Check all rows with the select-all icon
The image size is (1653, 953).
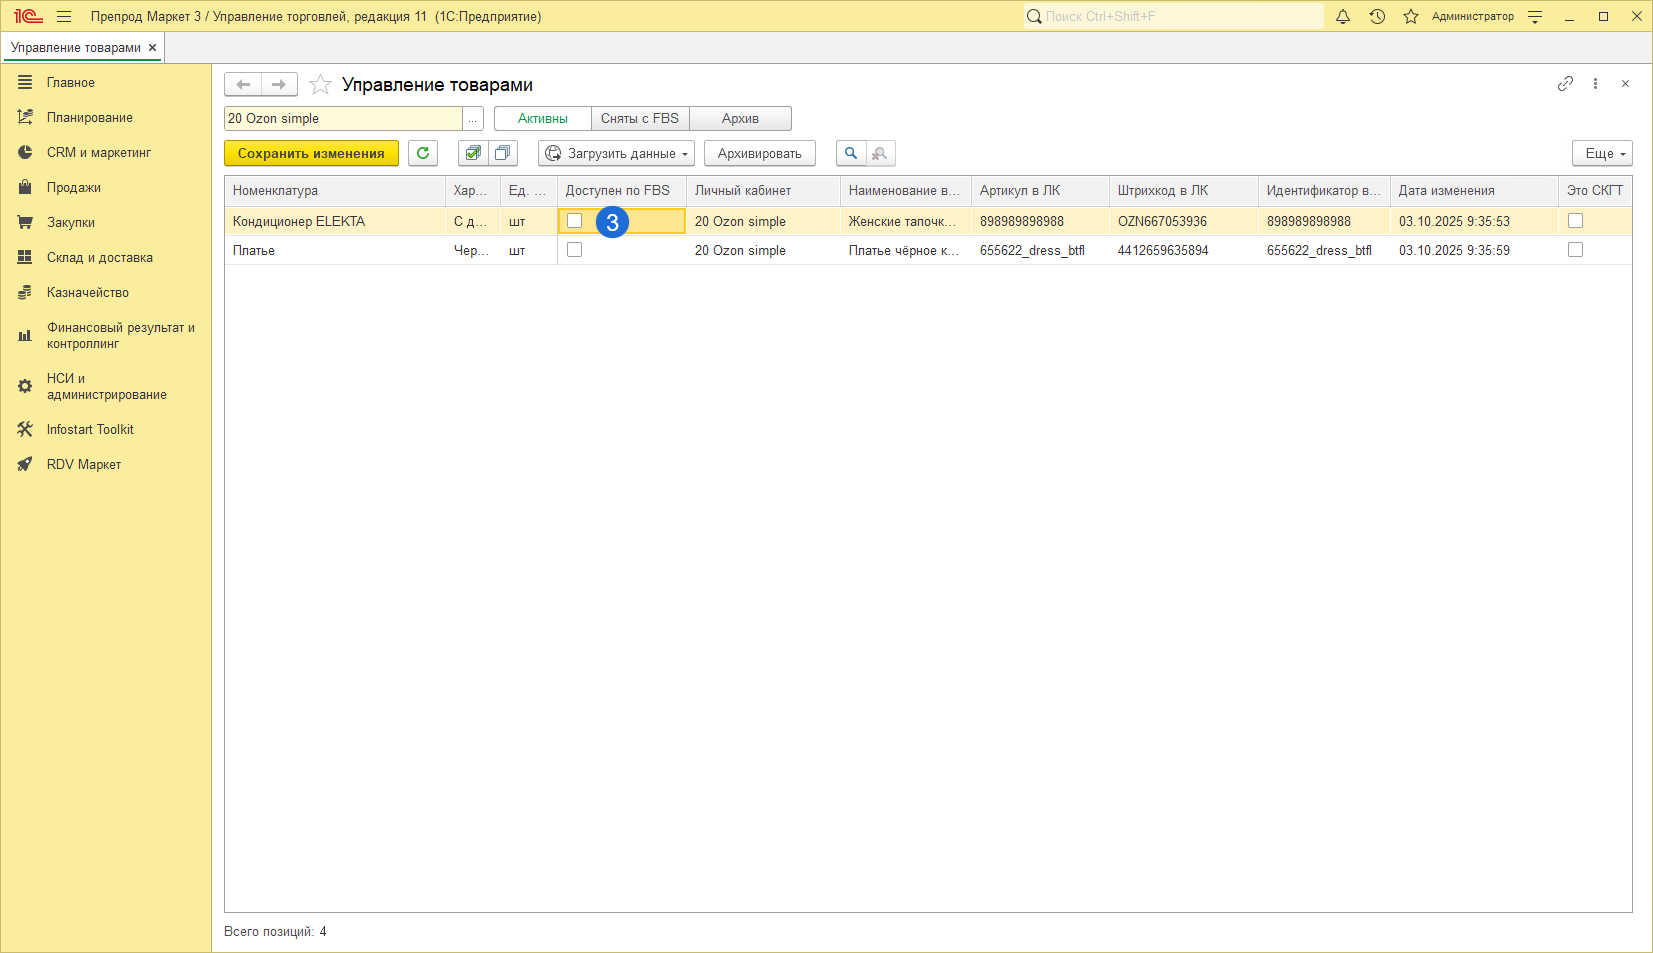pyautogui.click(x=473, y=153)
